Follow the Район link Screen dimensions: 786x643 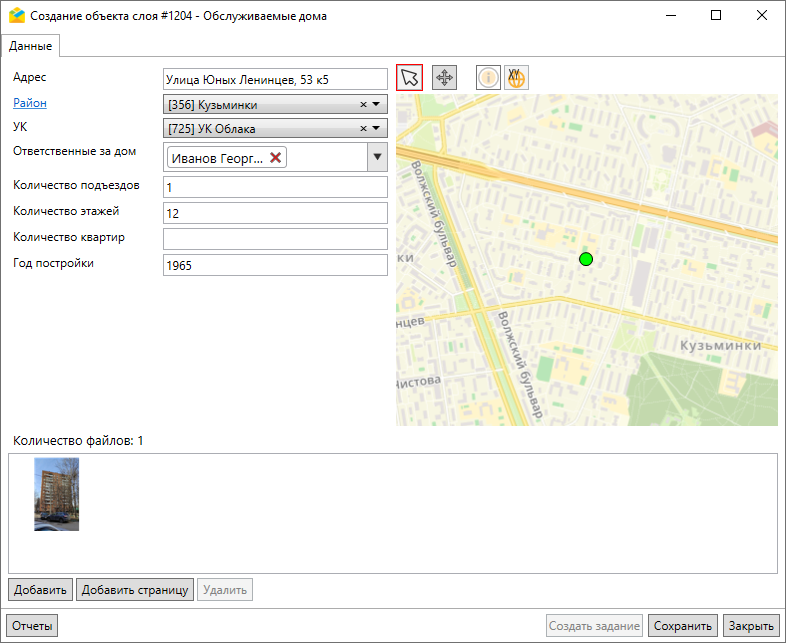[29, 103]
